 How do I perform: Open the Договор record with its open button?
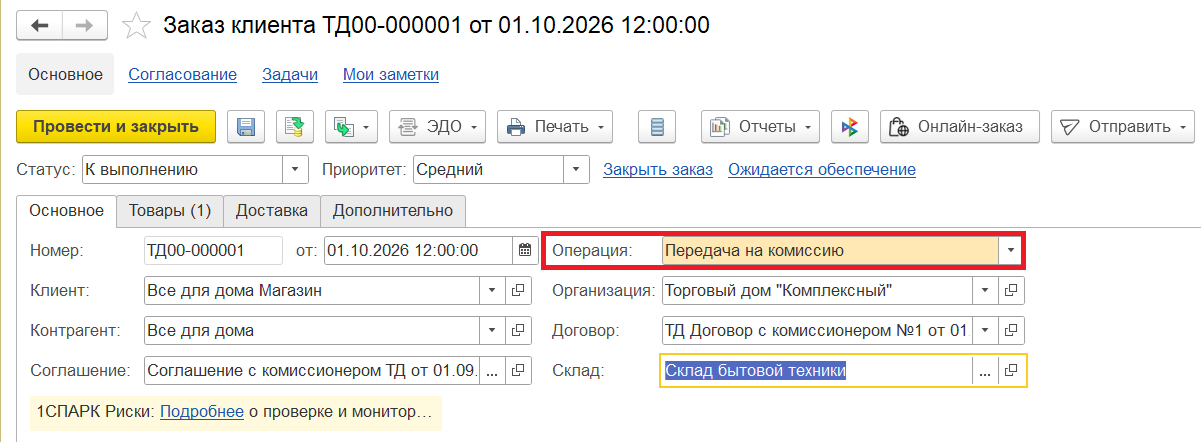(1011, 330)
